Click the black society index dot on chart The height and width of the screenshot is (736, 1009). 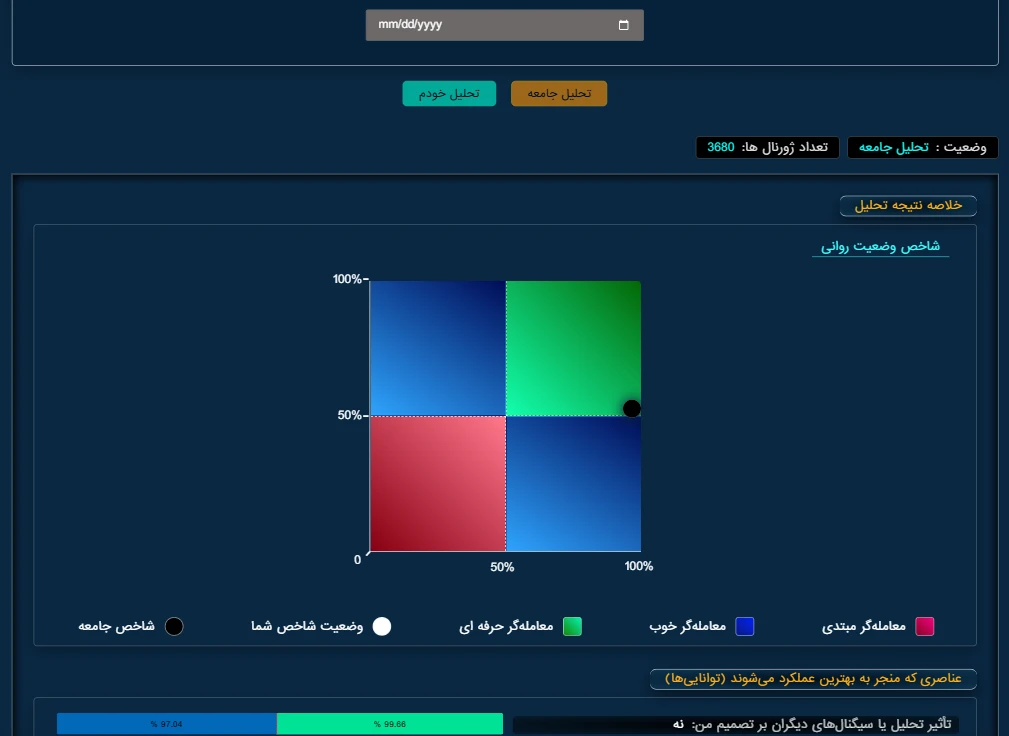(x=632, y=408)
